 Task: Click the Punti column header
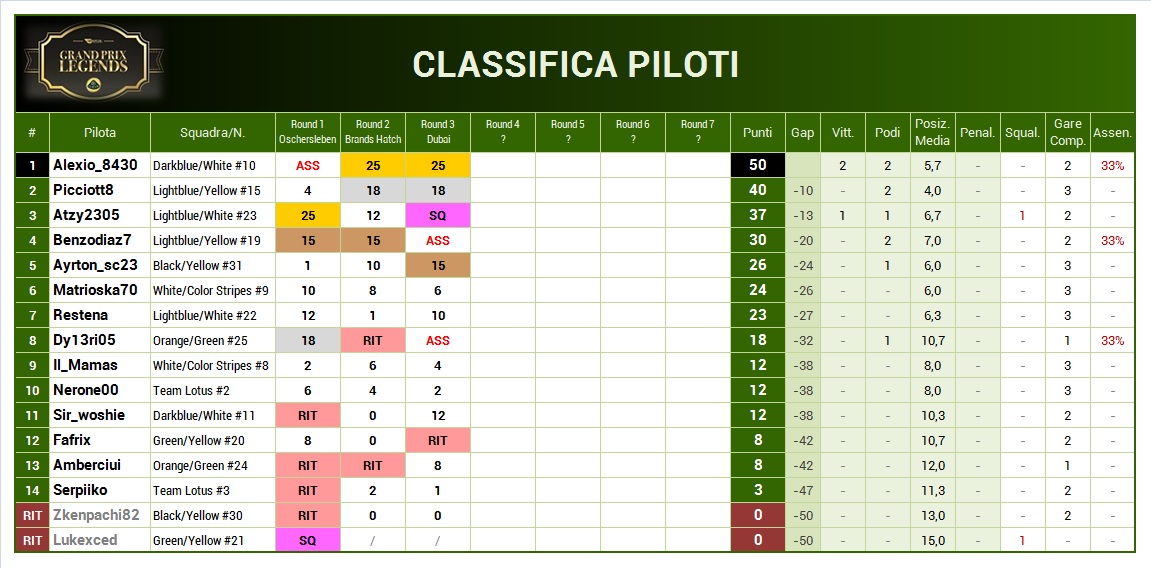click(758, 133)
